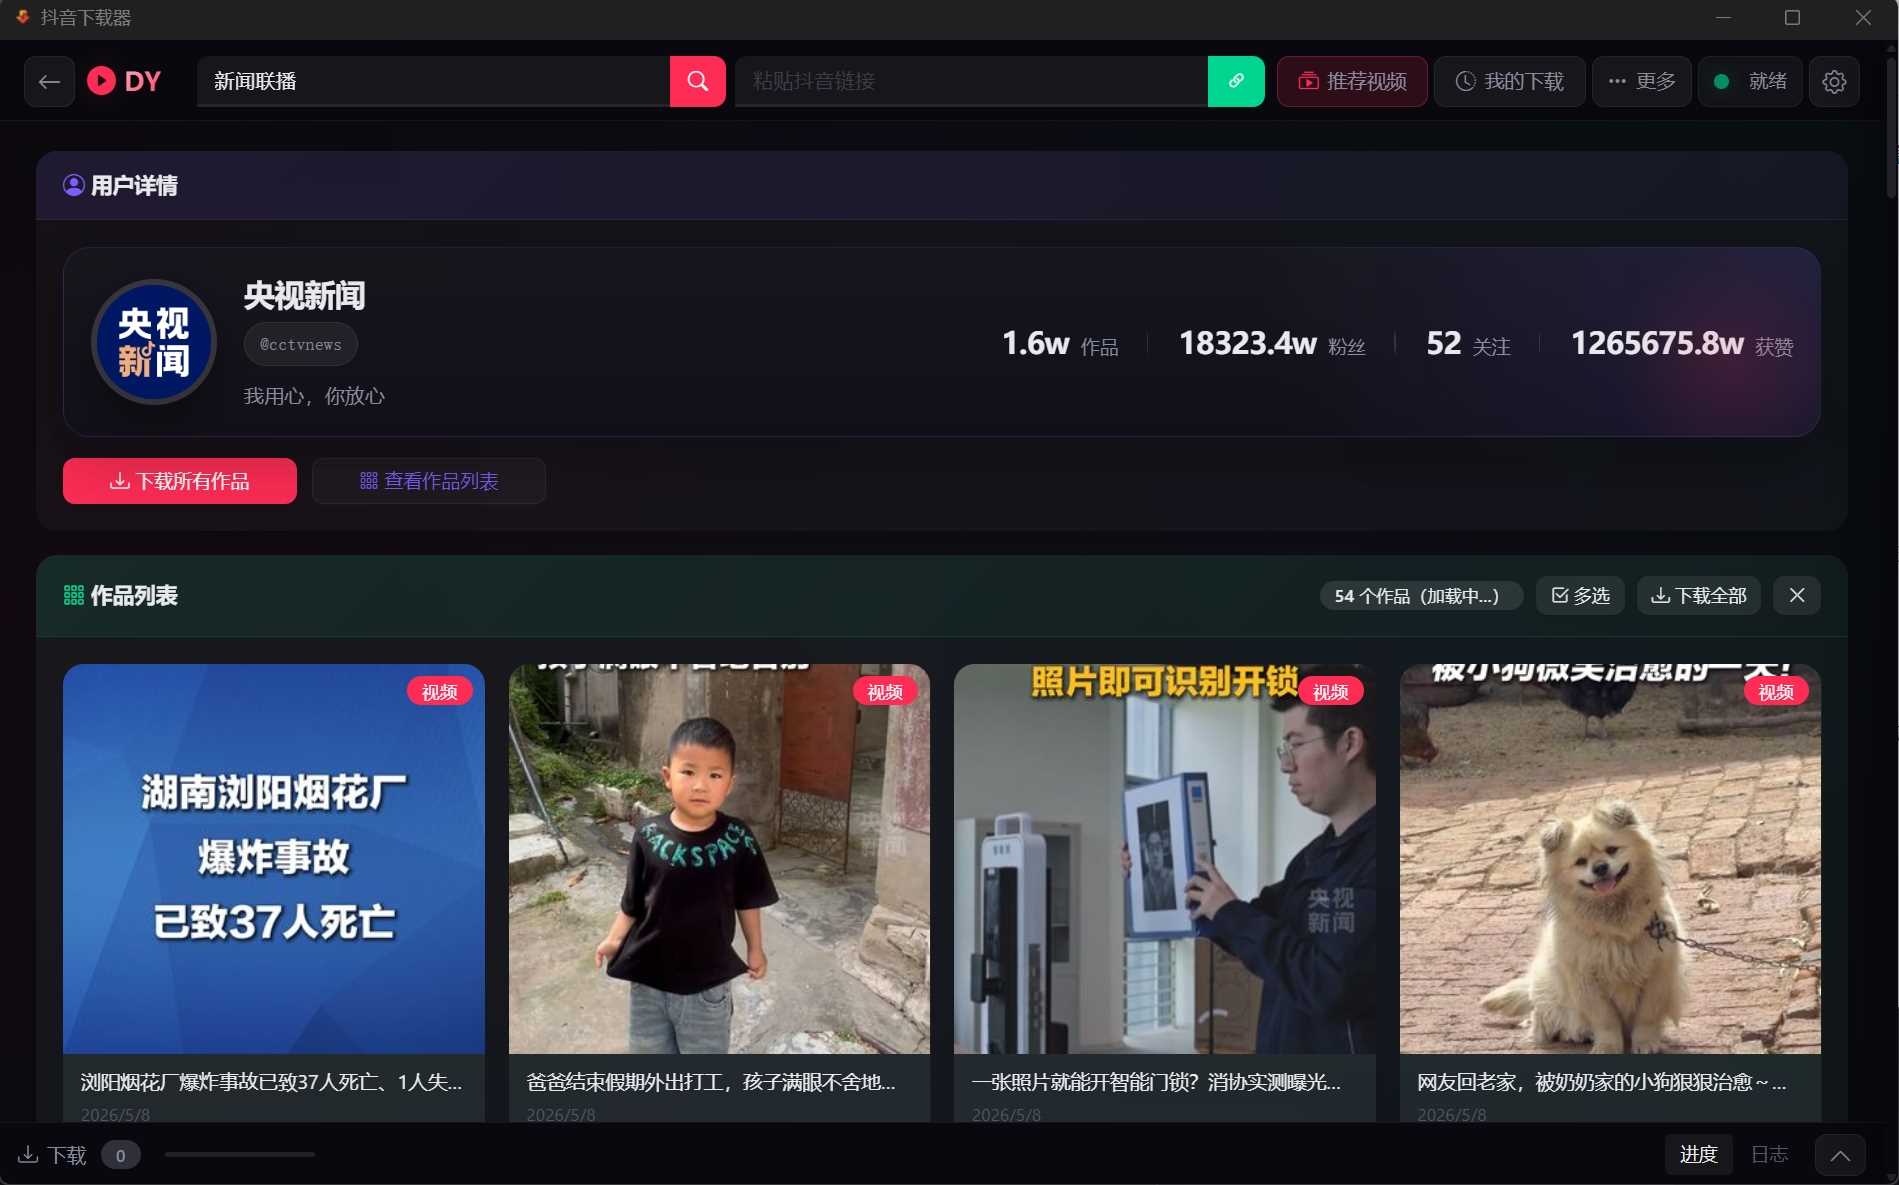Viewport: 1899px width, 1185px height.
Task: Expand the bottom download panel chevron
Action: tap(1840, 1155)
